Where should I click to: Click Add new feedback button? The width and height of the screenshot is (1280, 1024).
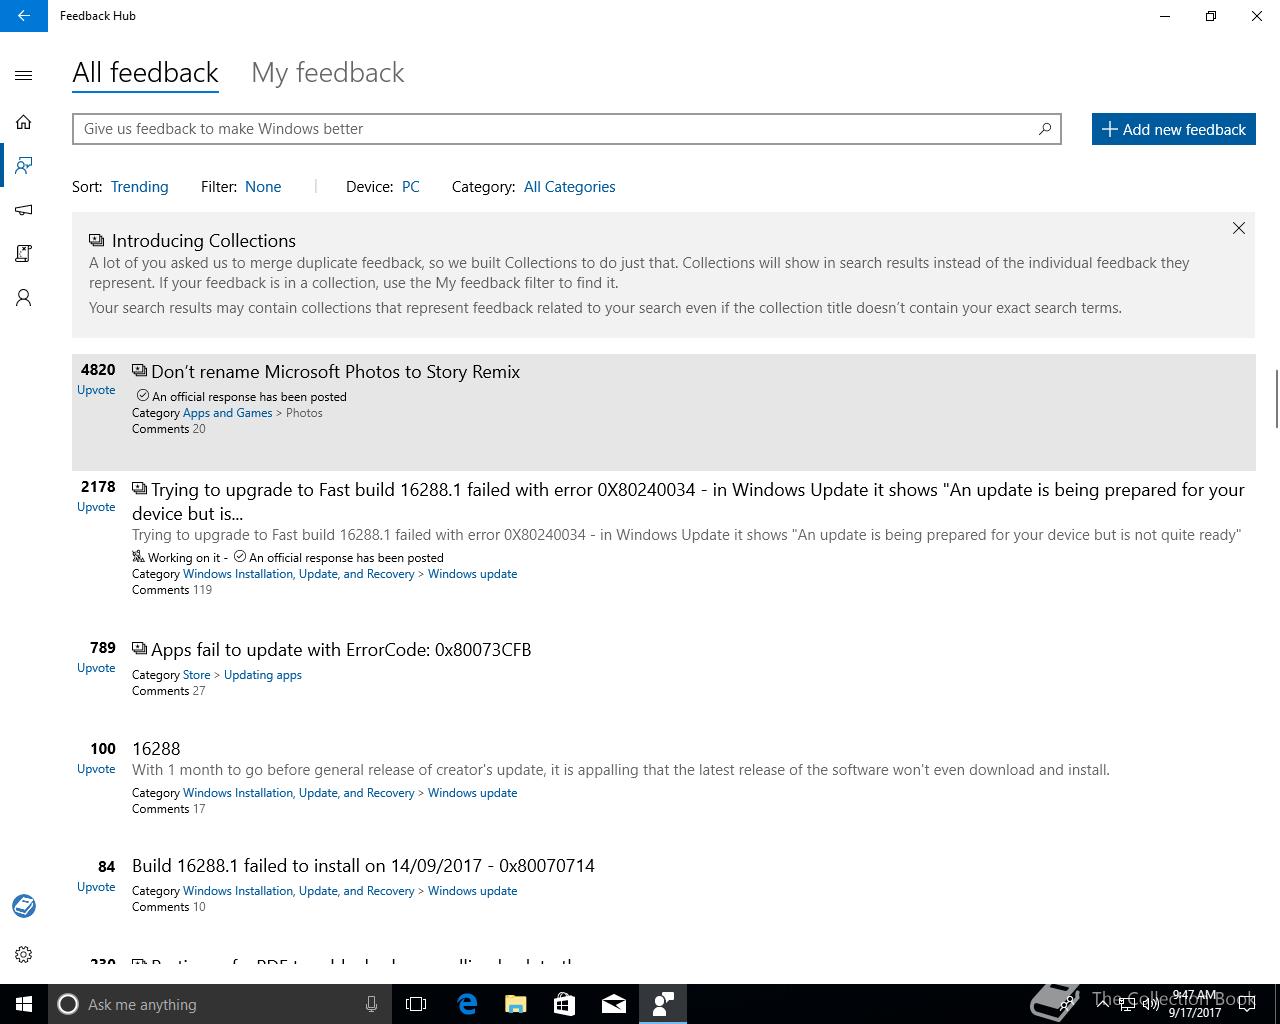pos(1174,129)
